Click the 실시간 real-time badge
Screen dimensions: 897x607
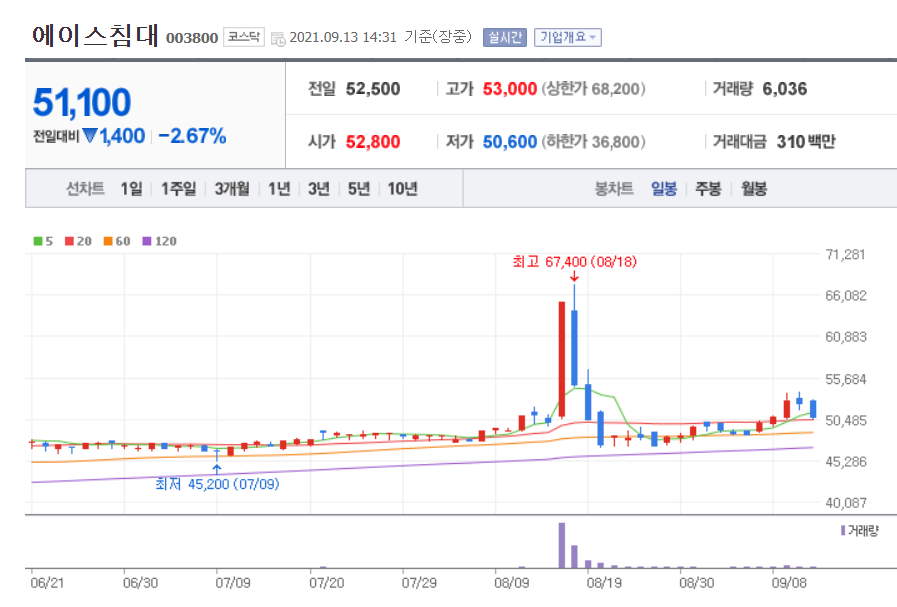pos(505,37)
